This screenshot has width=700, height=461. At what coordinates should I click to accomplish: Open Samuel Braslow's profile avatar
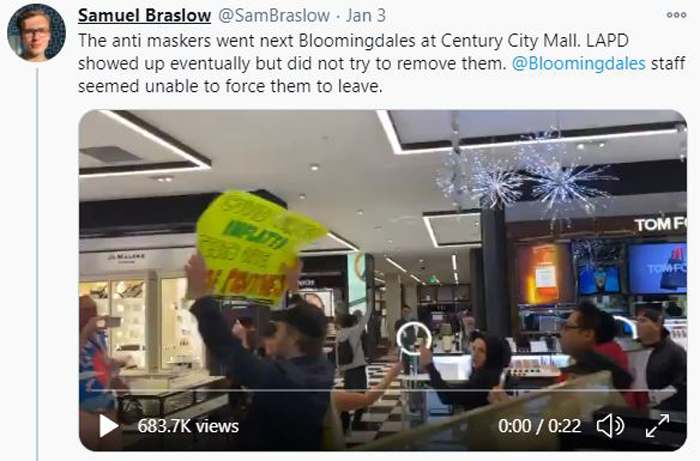coord(37,33)
